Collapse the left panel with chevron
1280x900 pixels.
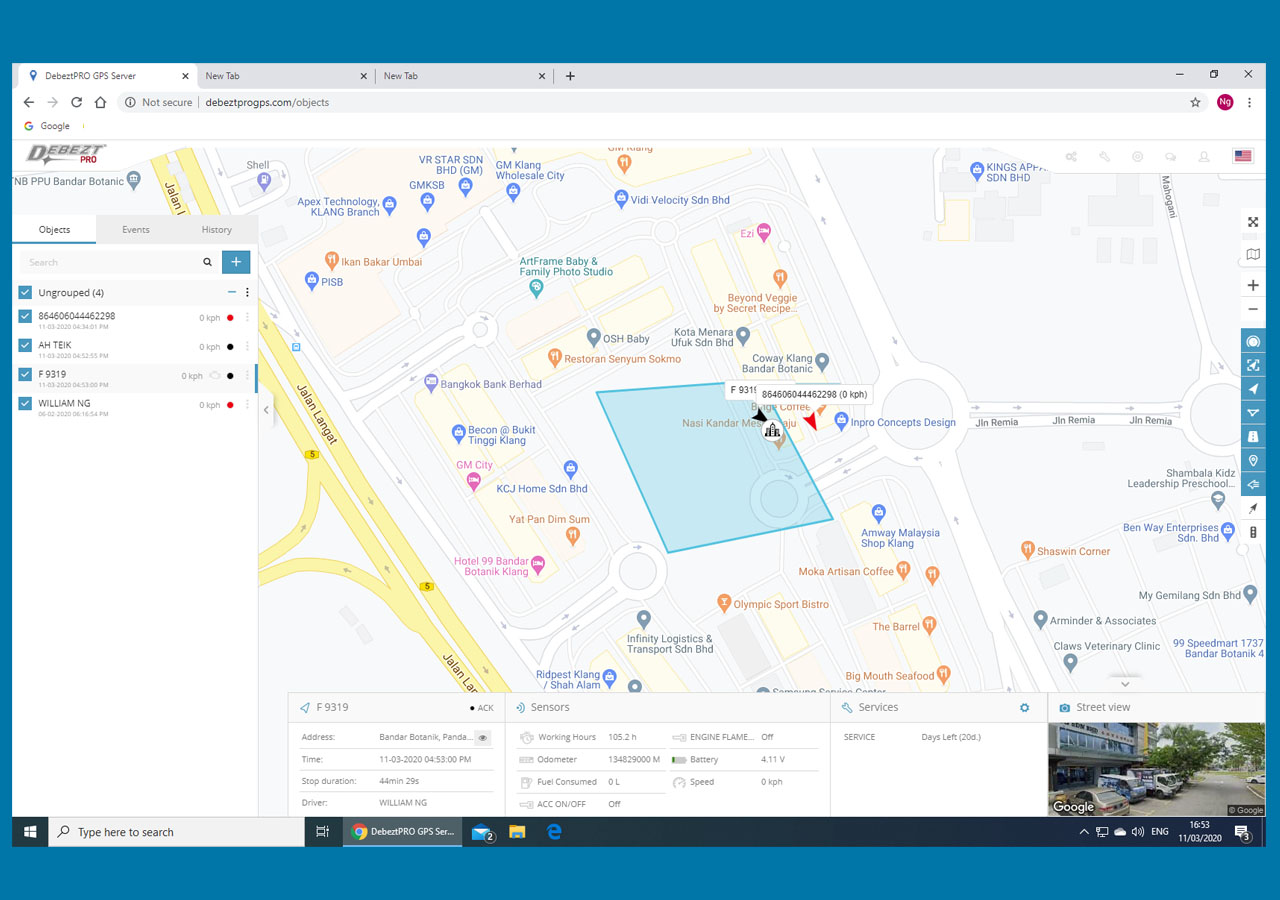266,410
